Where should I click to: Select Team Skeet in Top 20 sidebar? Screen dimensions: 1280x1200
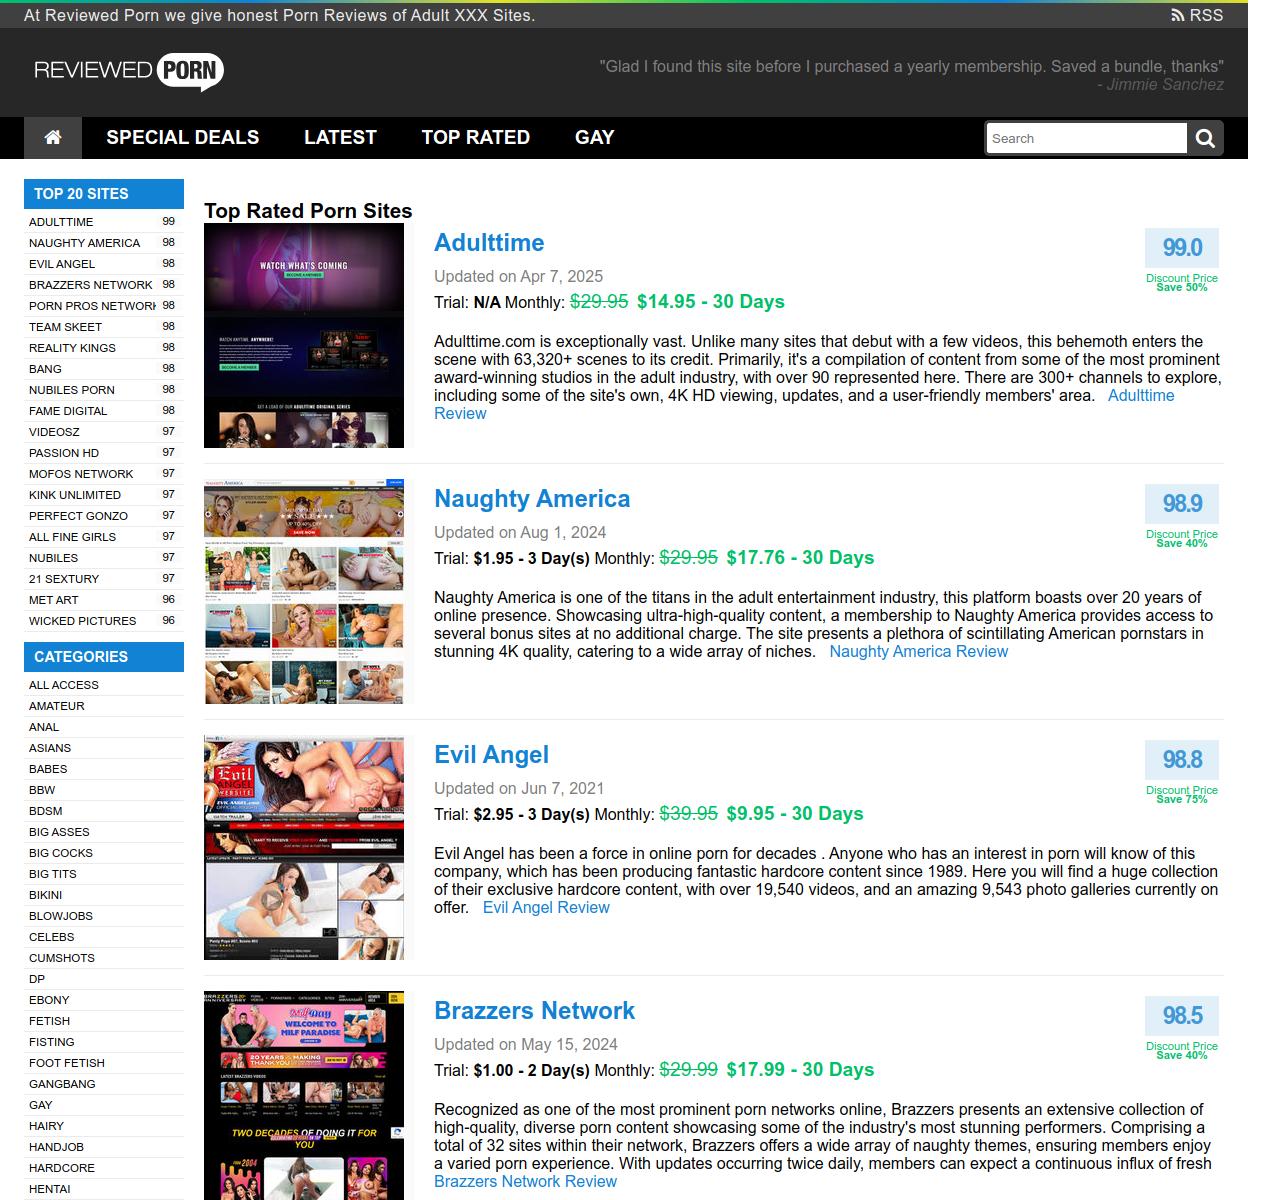pos(65,327)
